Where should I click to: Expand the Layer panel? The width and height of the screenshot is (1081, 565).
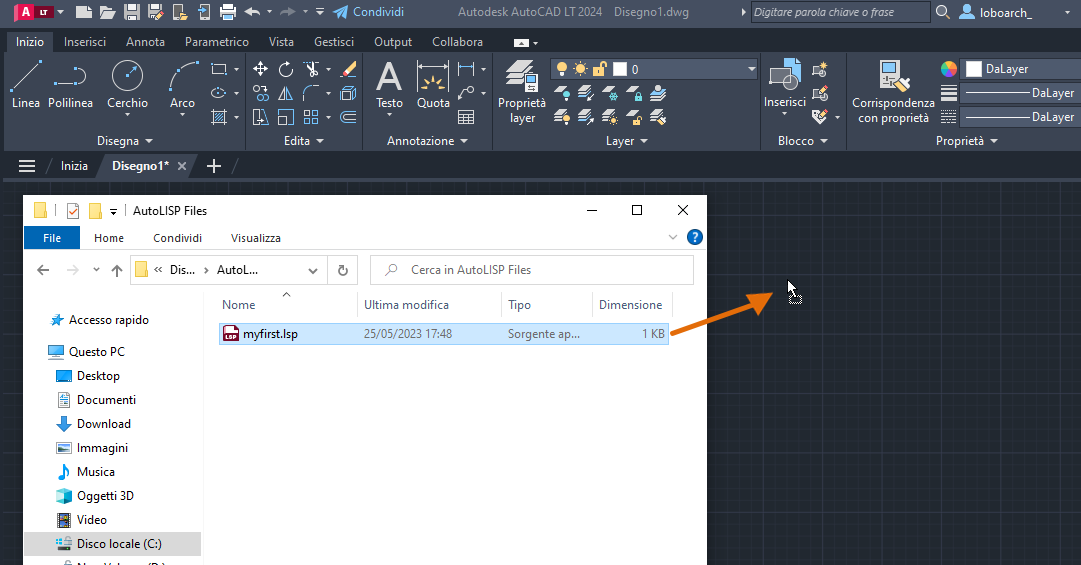coord(627,141)
